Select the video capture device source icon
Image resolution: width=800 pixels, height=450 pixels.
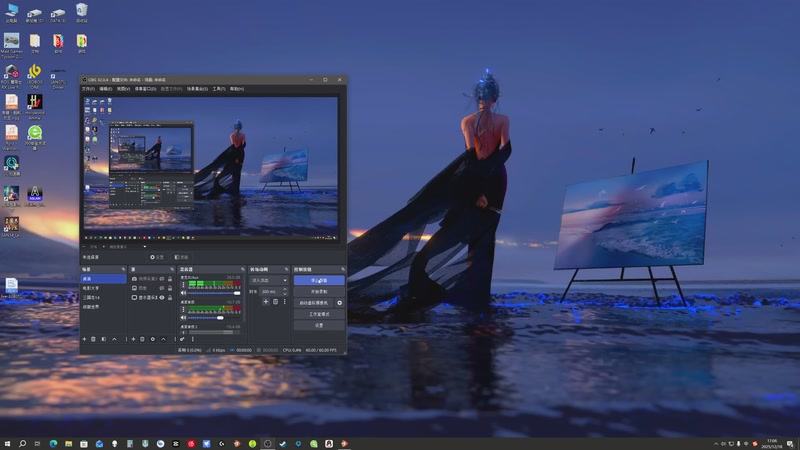[x=134, y=279]
